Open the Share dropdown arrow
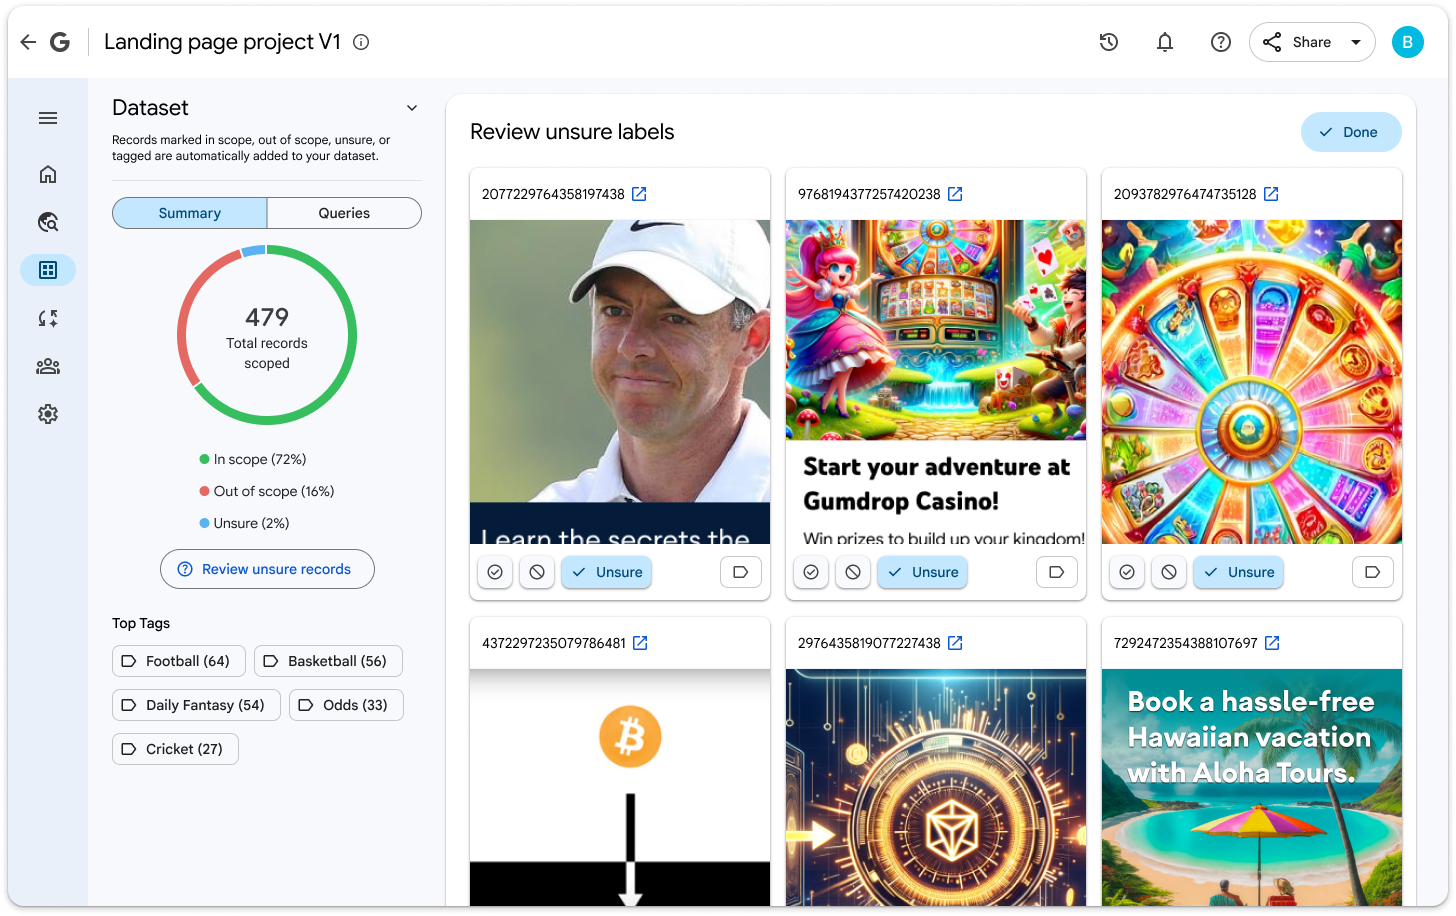Image resolution: width=1456 pixels, height=916 pixels. [1356, 42]
